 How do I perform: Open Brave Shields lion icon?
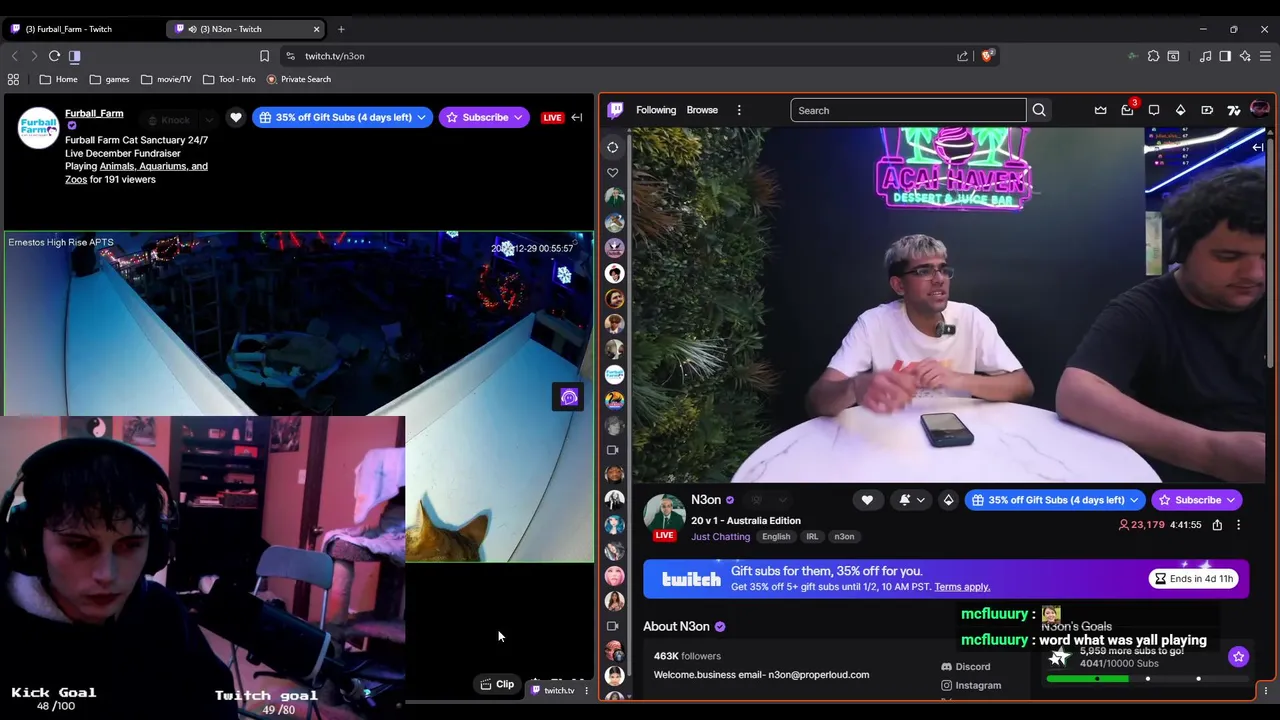click(x=987, y=56)
